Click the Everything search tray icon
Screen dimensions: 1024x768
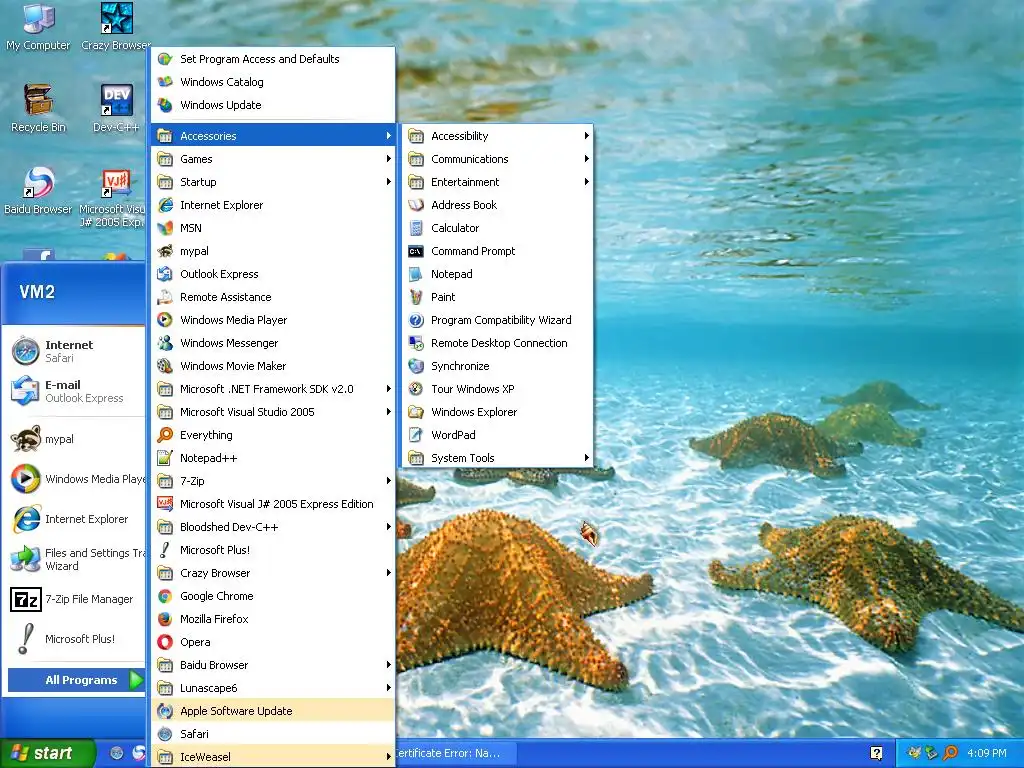(x=950, y=753)
